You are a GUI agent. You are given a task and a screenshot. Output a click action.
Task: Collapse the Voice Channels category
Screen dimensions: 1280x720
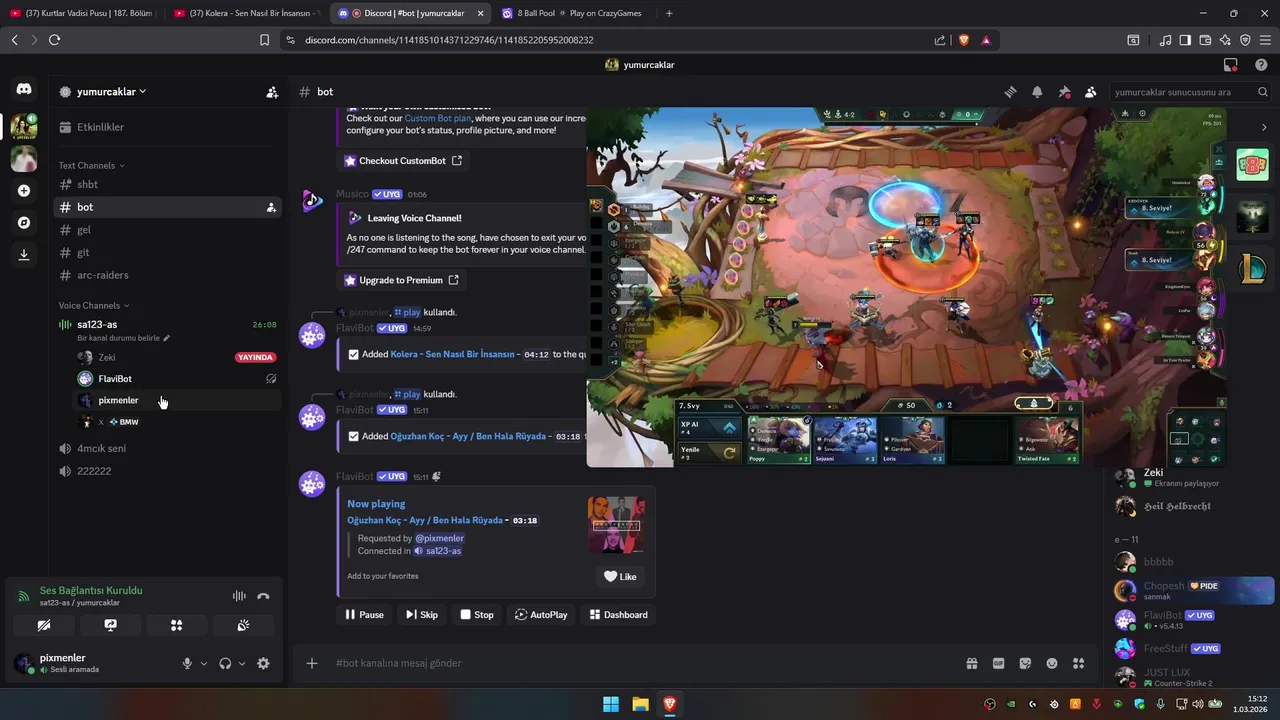(93, 305)
